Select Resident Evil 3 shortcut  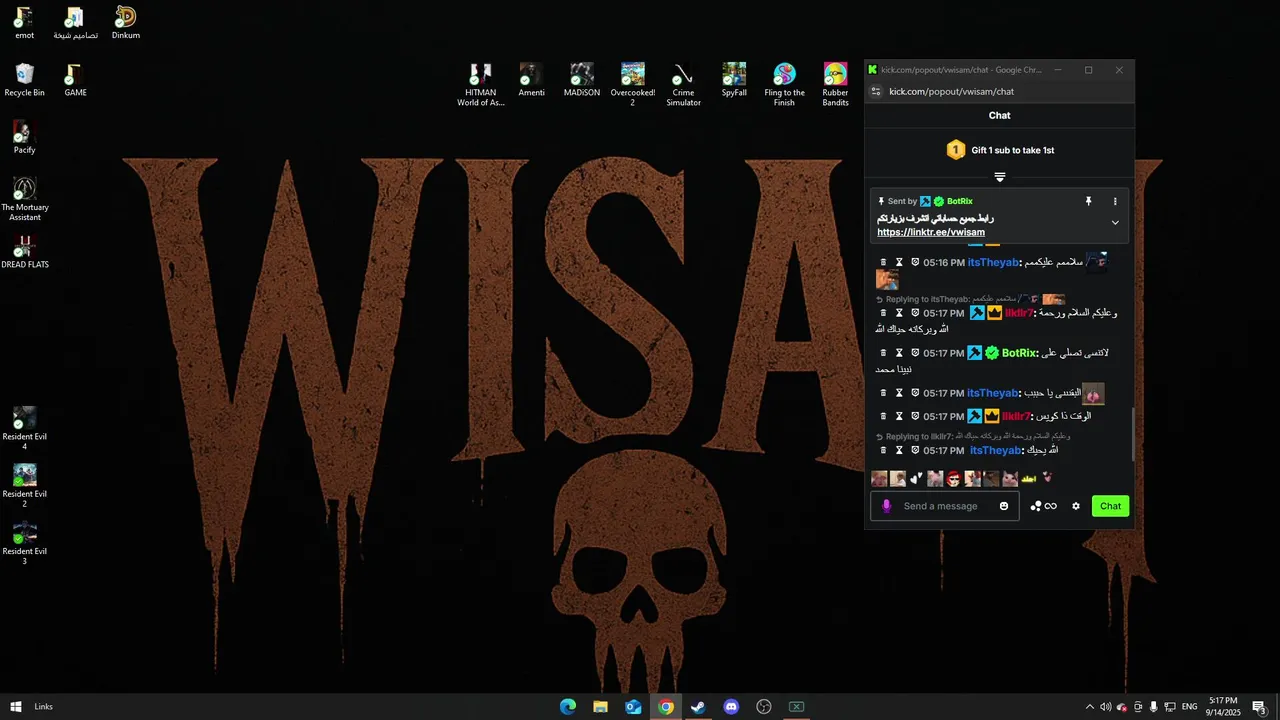[24, 543]
